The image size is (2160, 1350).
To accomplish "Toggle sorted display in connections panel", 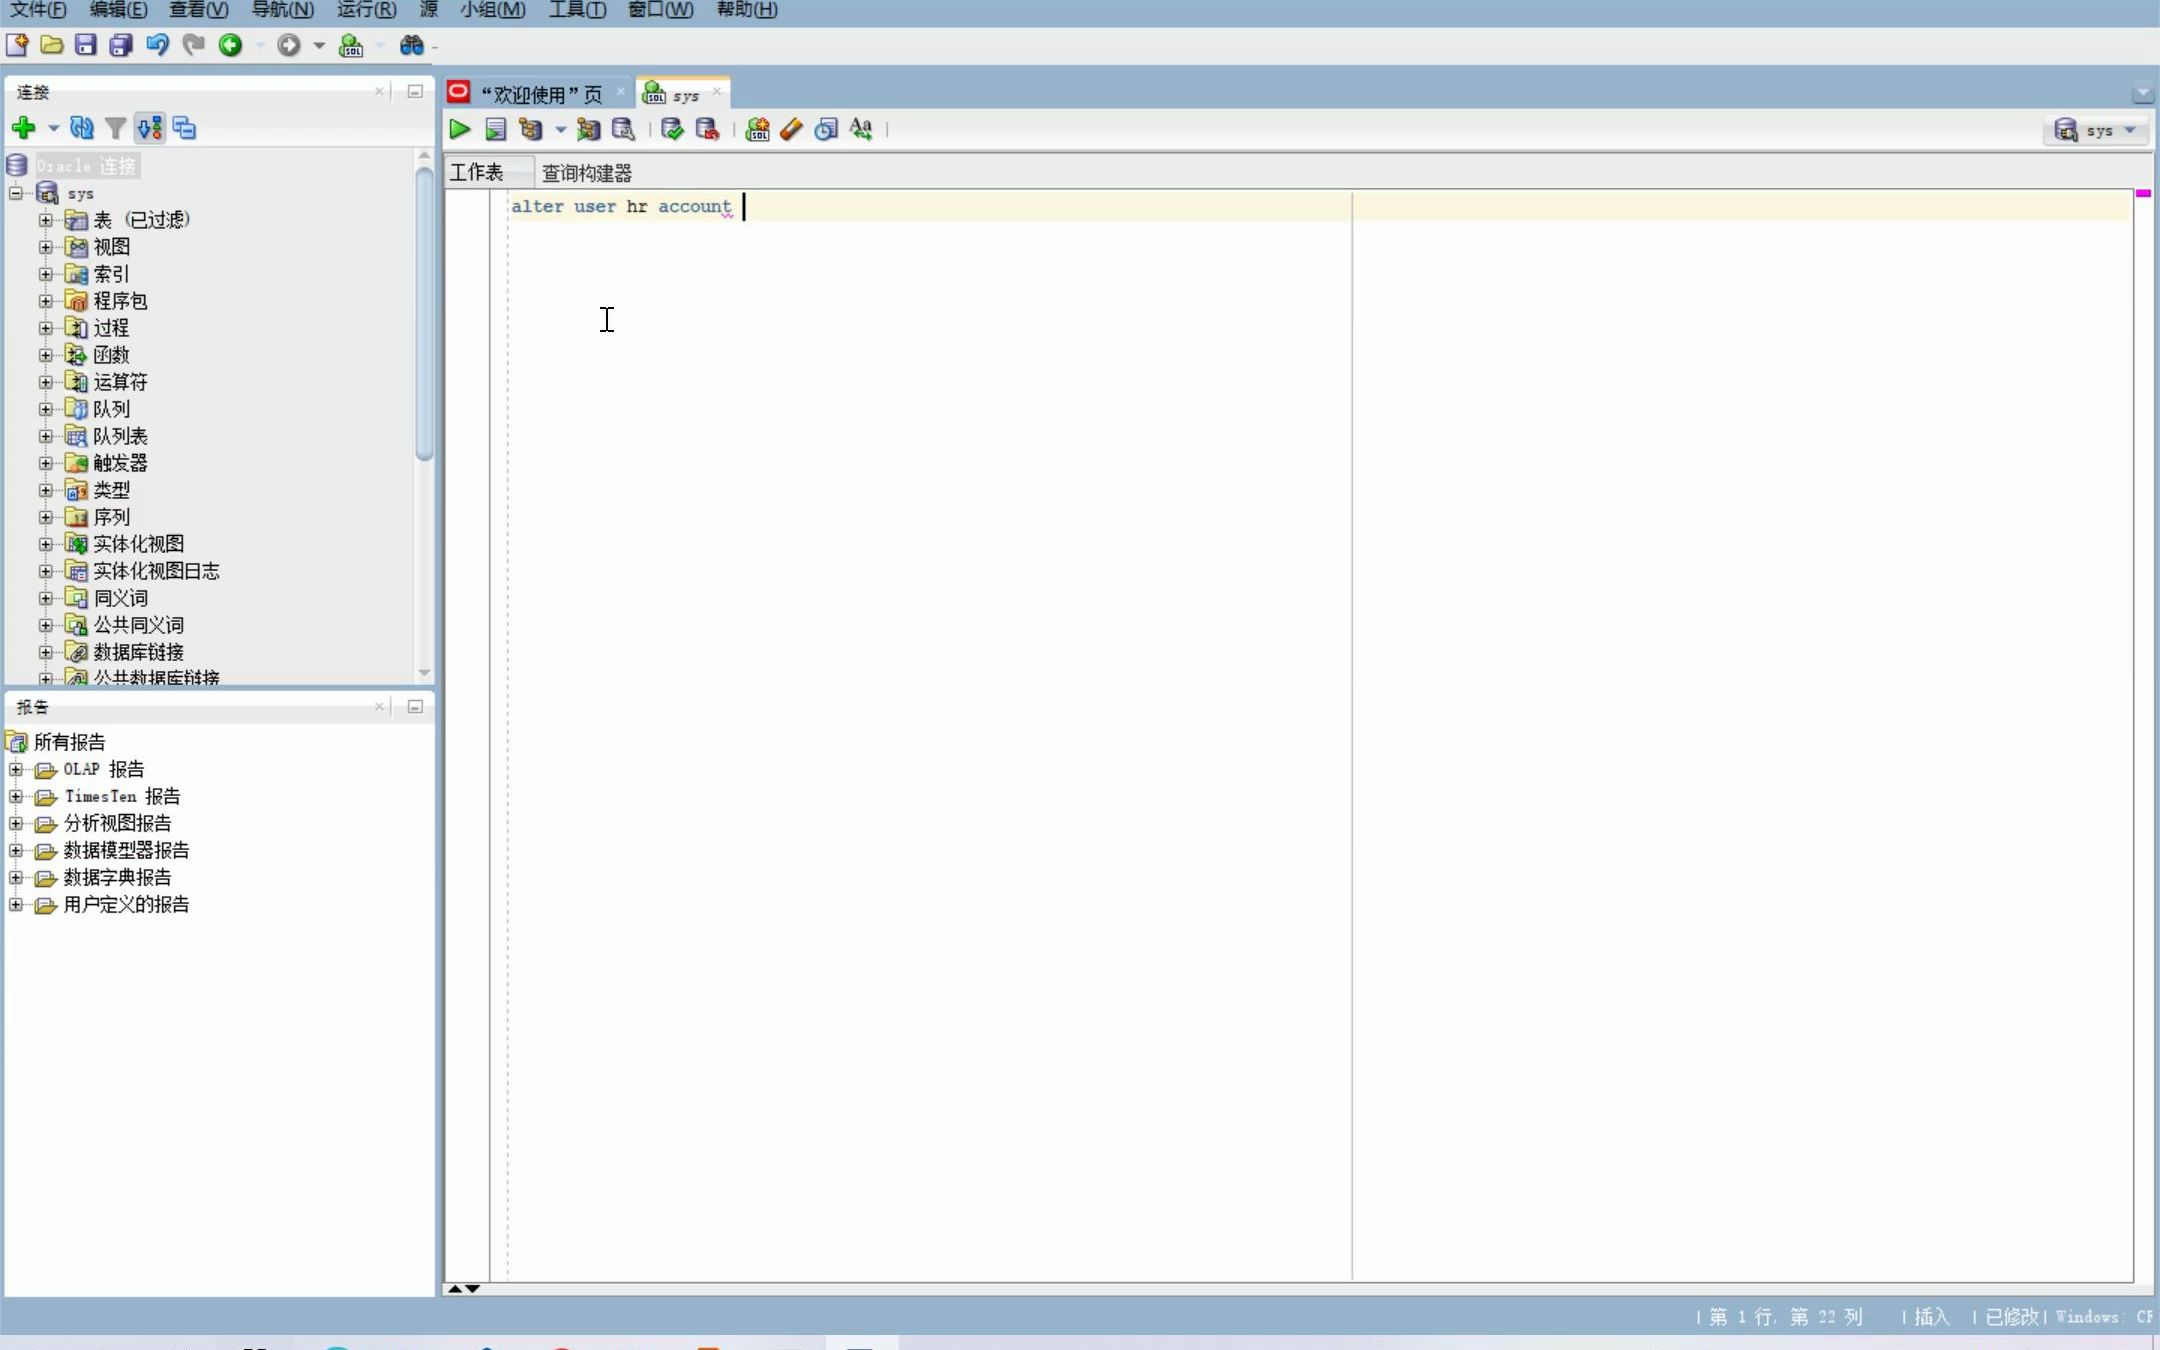I will pyautogui.click(x=150, y=128).
